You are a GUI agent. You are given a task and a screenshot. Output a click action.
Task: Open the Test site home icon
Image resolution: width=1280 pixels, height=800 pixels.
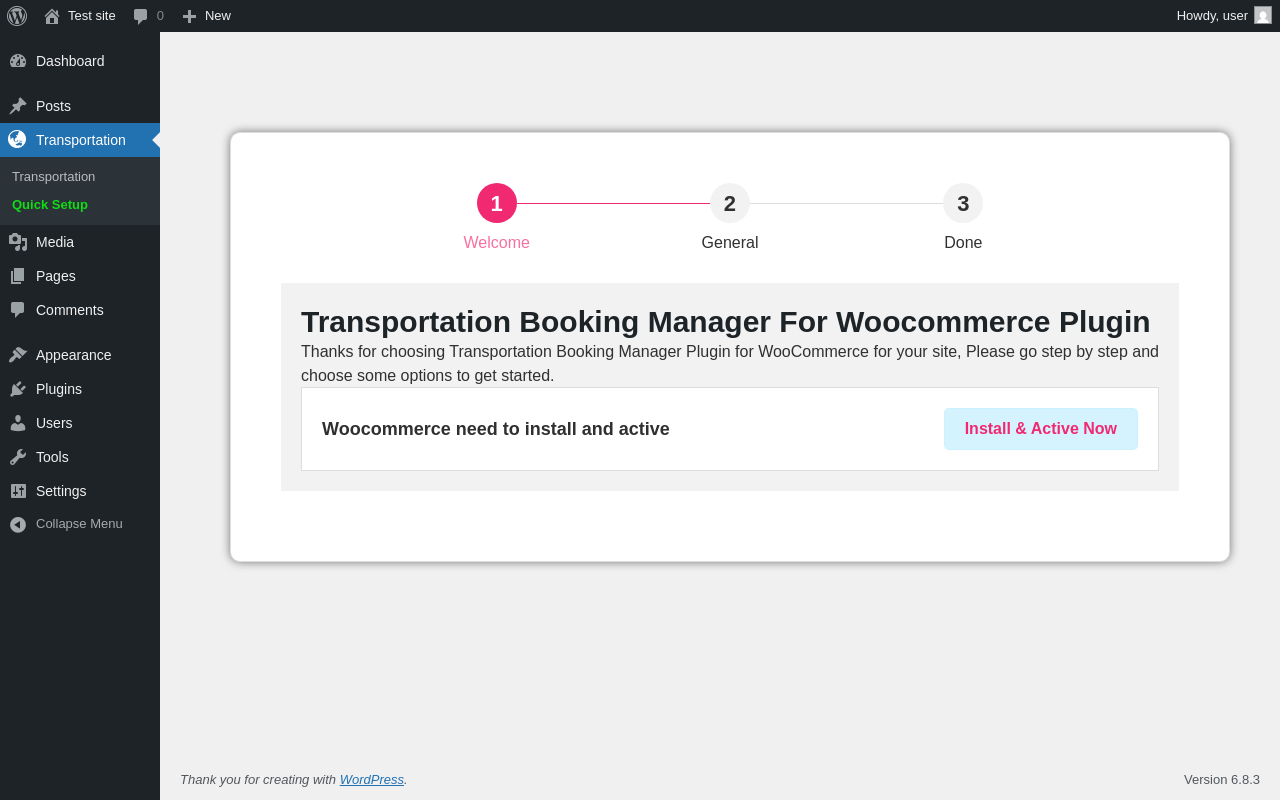(x=52, y=16)
